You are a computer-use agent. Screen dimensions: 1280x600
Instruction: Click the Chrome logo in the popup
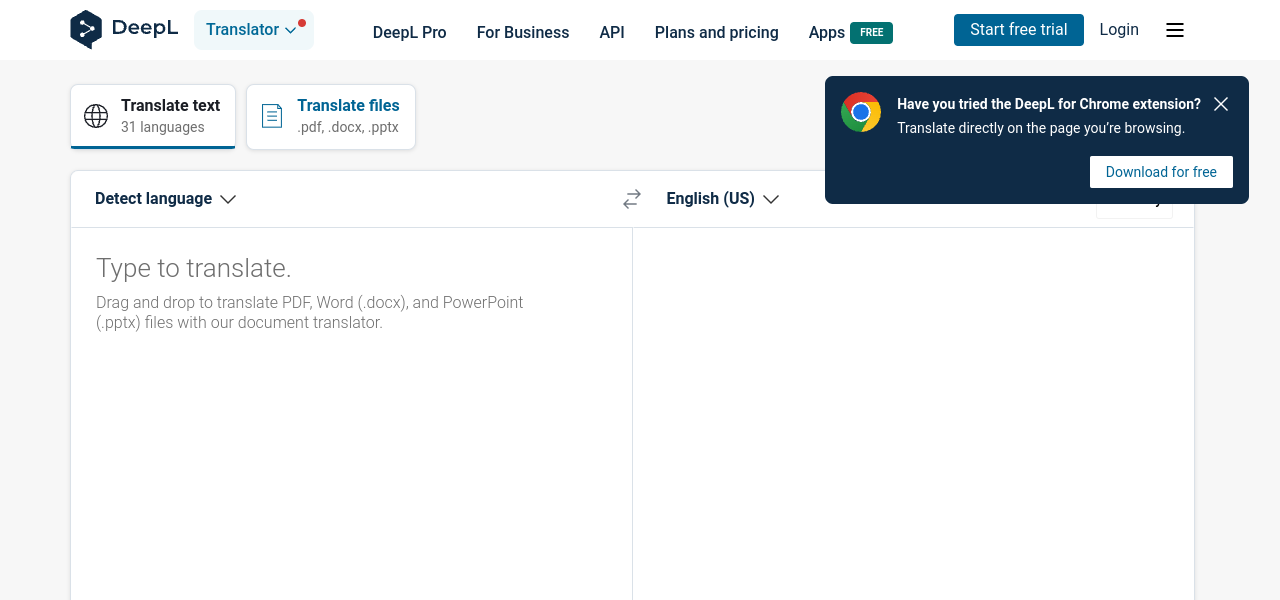click(860, 112)
